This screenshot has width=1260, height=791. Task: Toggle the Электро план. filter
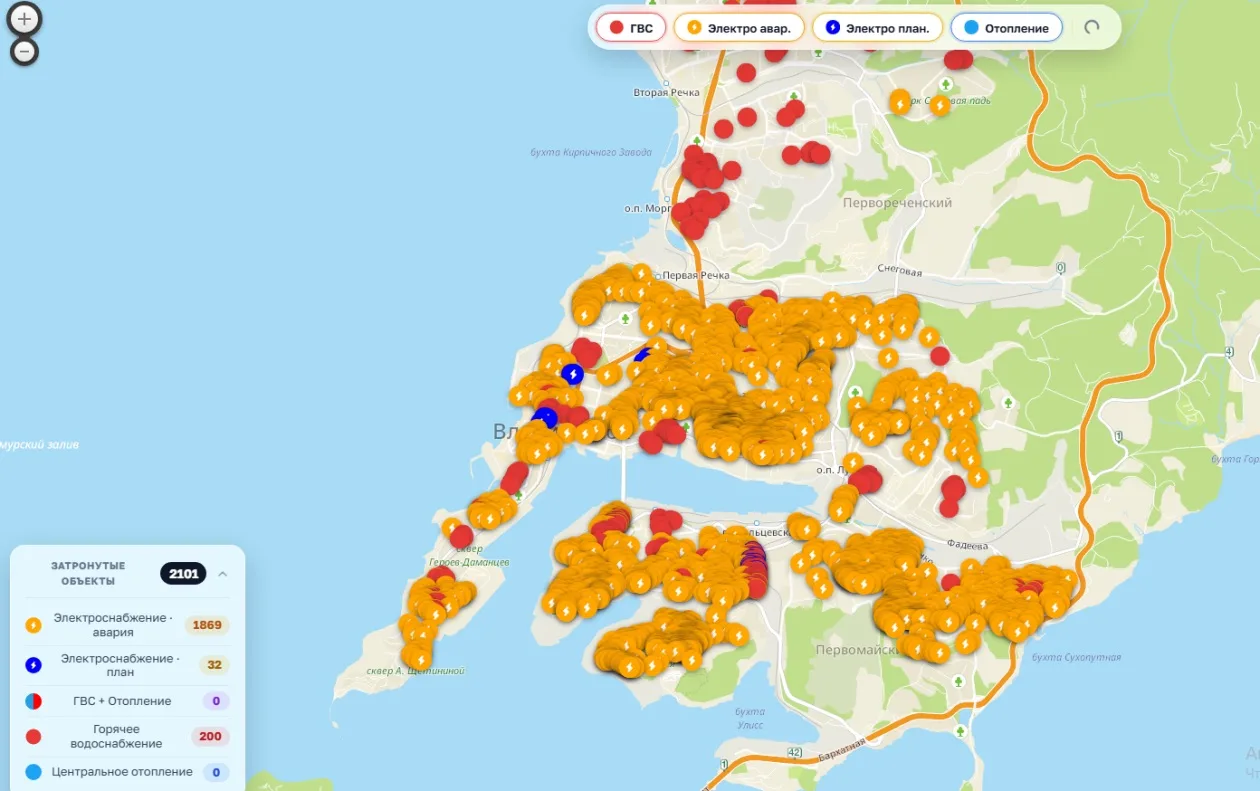coord(877,28)
